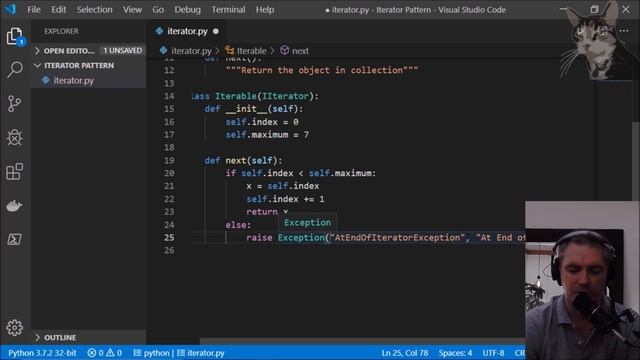This screenshot has height=360, width=640.
Task: Click the docstring 'Return the object in collection'
Action: (322, 70)
